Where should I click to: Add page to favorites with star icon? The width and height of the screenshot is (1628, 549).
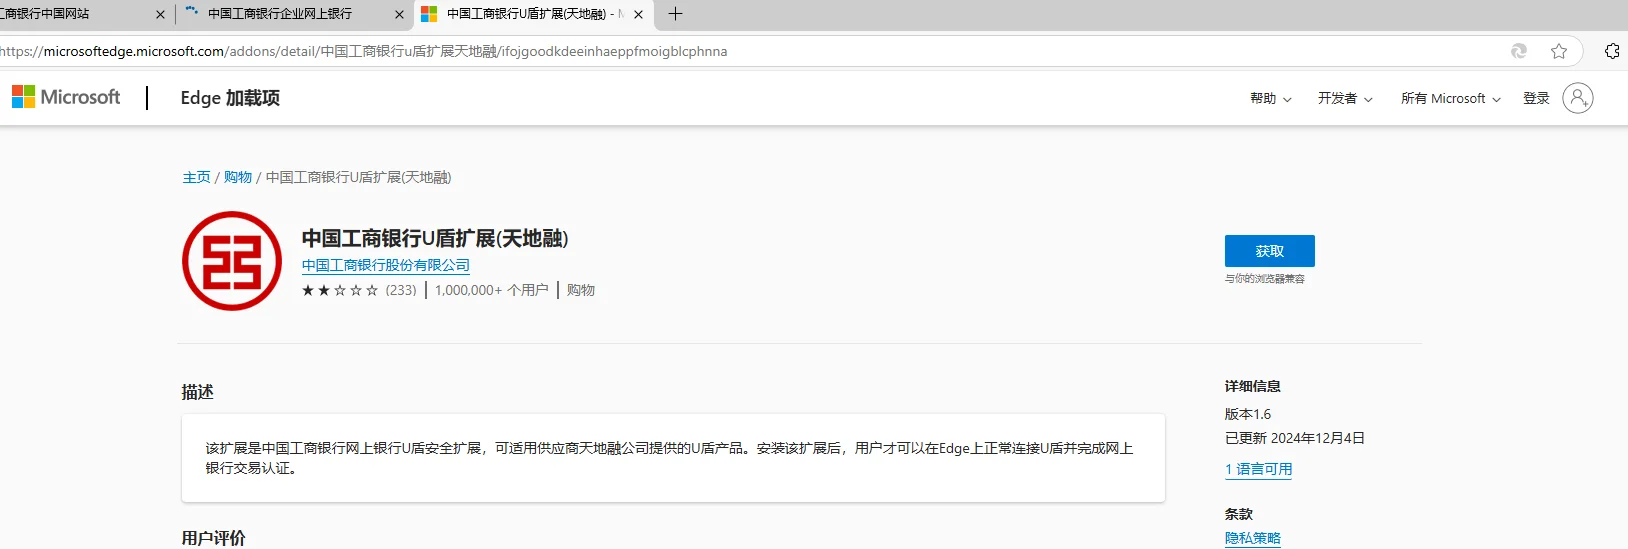1558,51
